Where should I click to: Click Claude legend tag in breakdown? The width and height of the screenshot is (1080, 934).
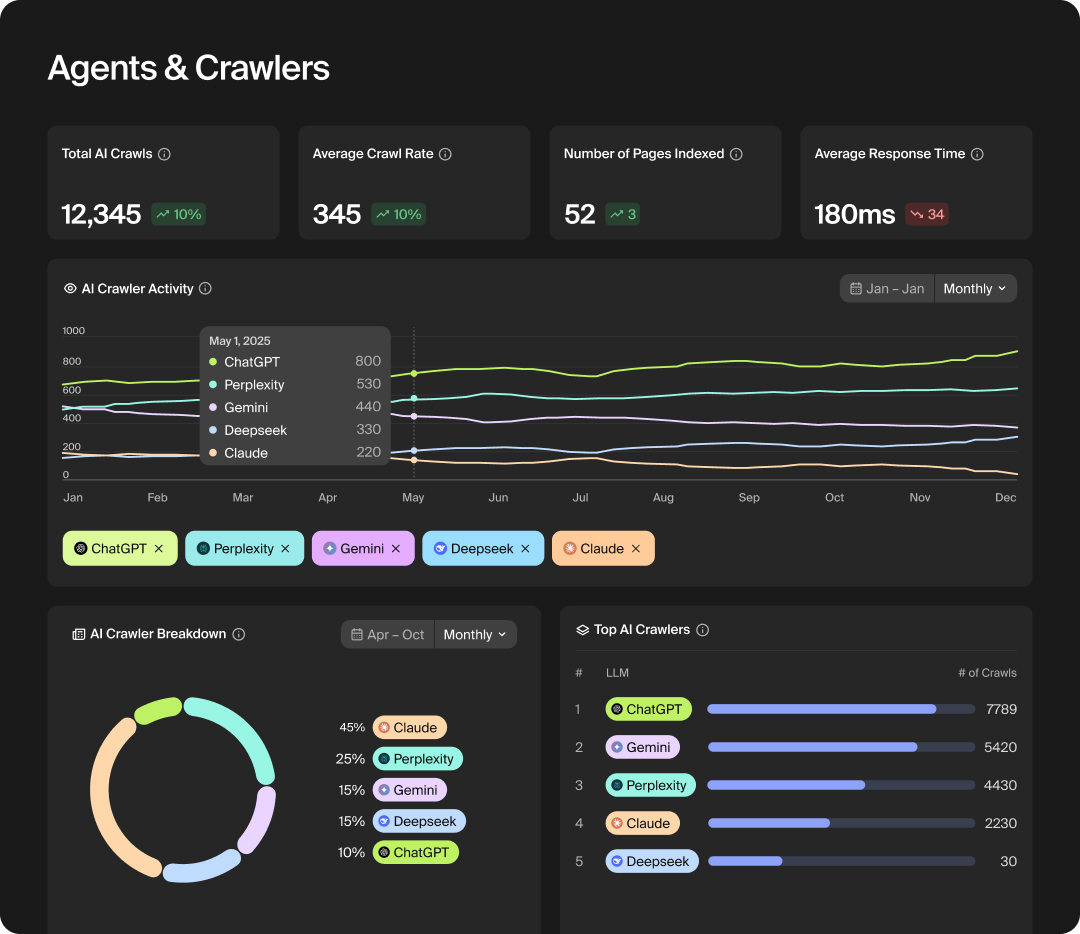click(x=410, y=727)
